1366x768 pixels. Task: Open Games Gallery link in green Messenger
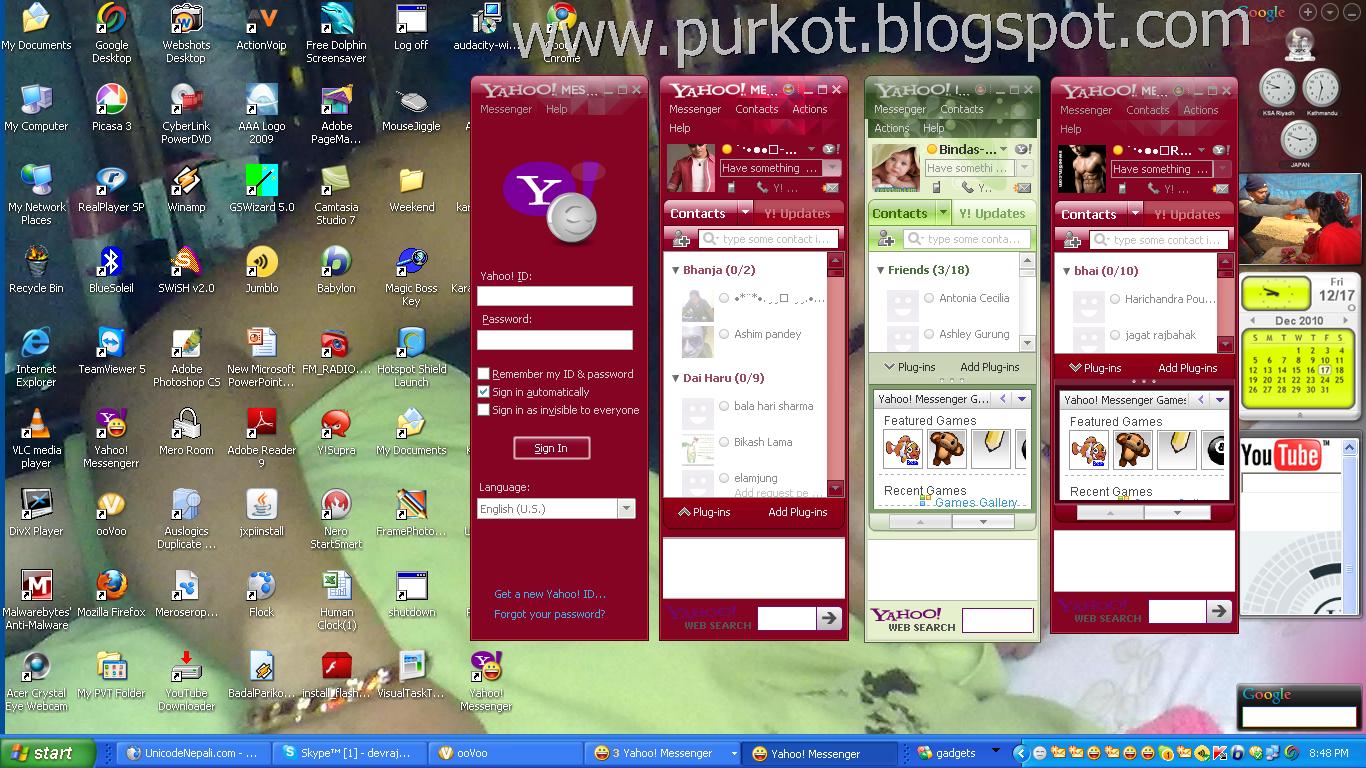(976, 503)
